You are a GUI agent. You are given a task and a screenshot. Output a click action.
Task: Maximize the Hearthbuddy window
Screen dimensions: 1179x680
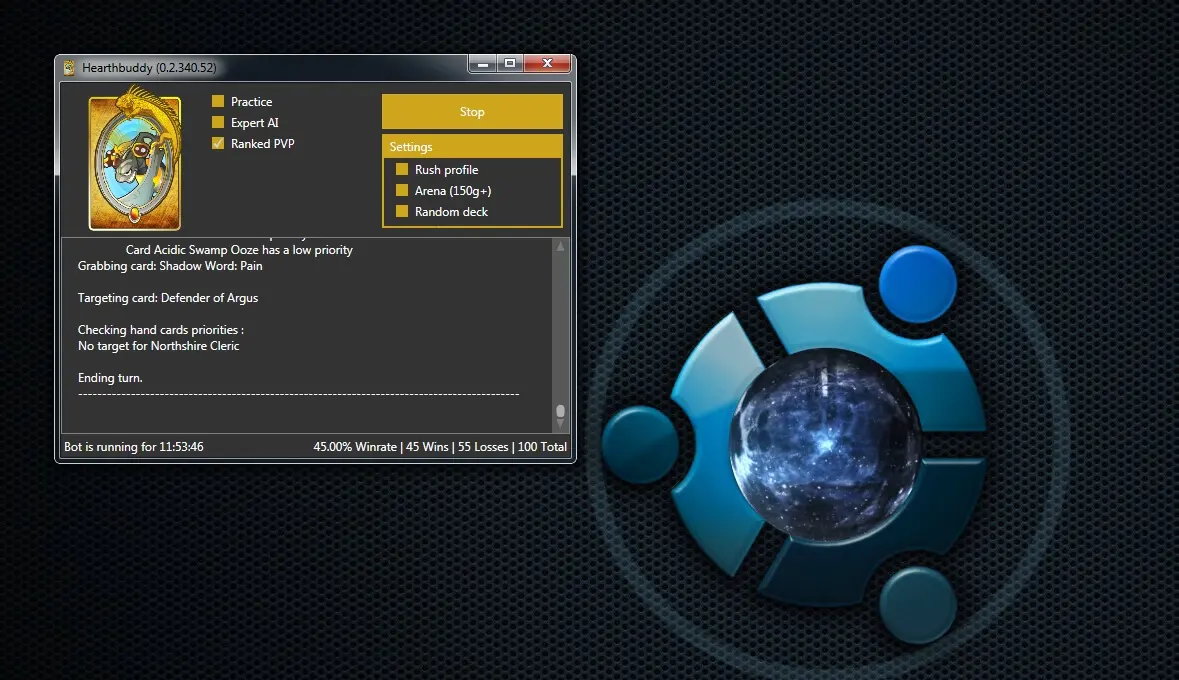[x=510, y=64]
